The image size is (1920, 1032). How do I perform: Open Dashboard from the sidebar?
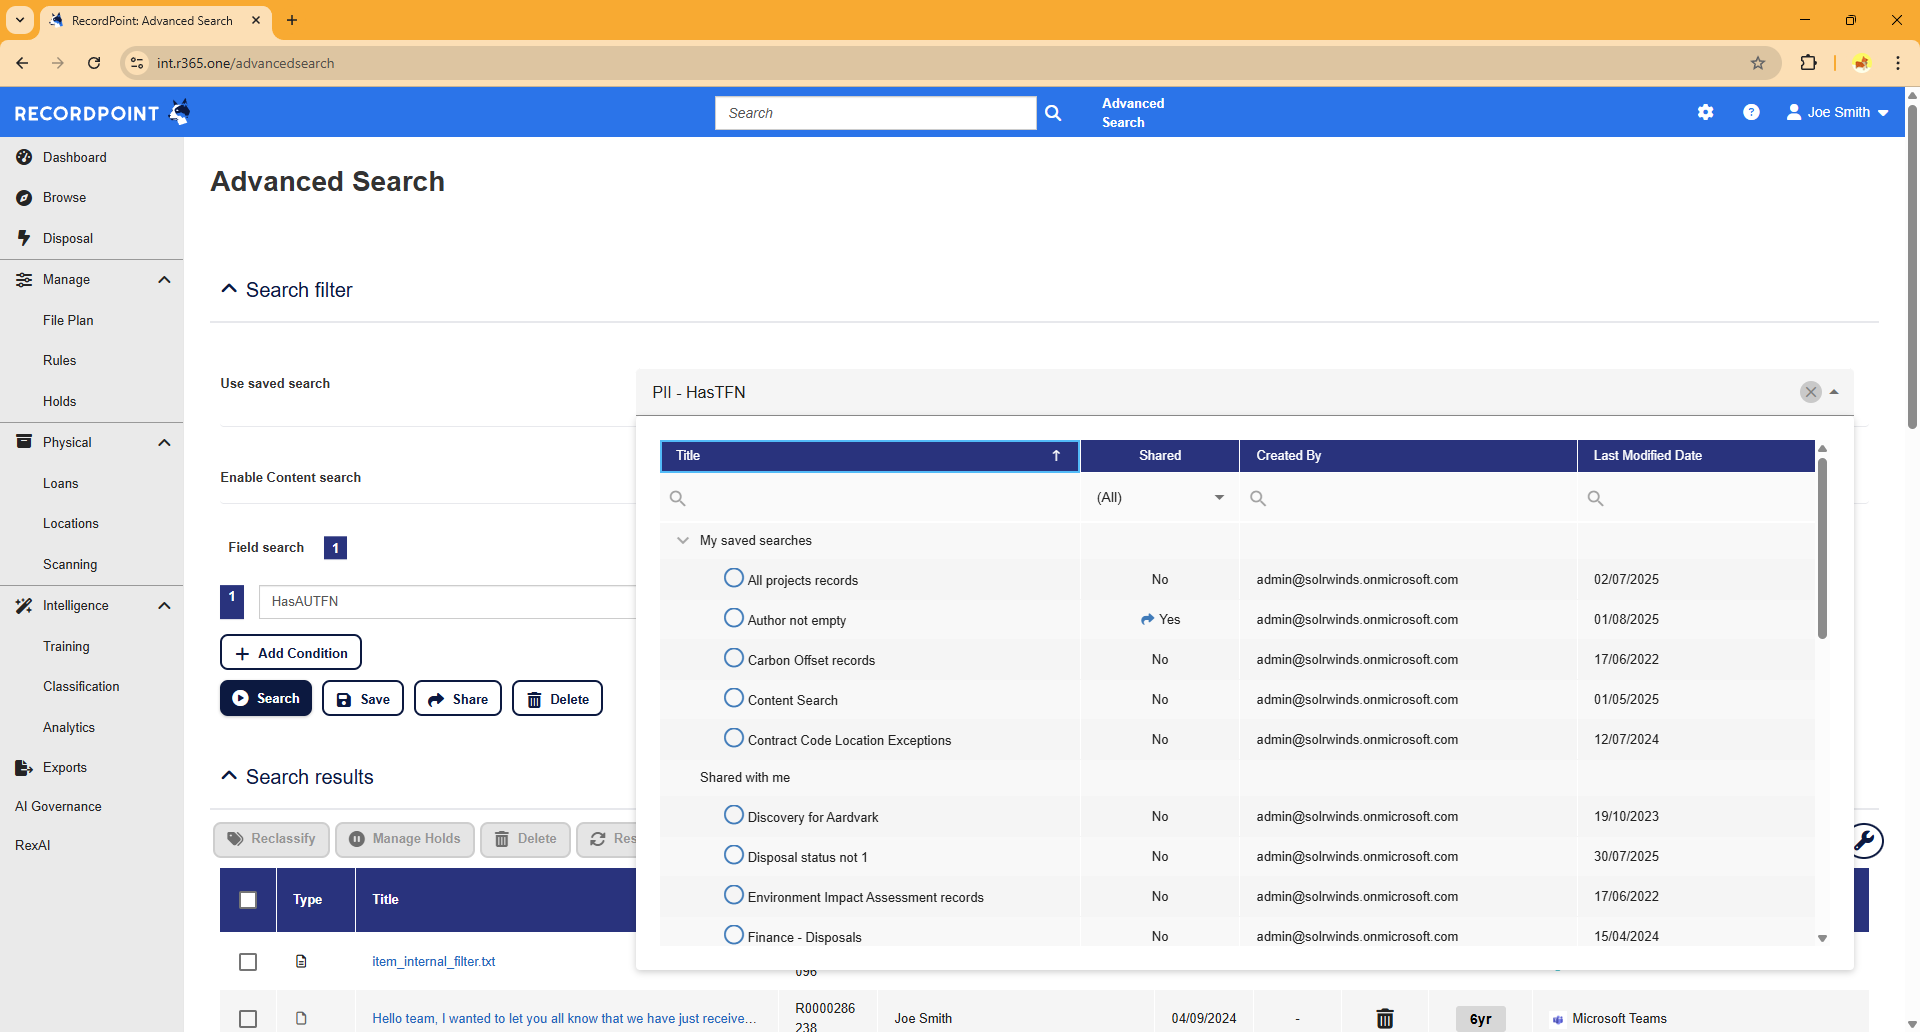pos(75,157)
